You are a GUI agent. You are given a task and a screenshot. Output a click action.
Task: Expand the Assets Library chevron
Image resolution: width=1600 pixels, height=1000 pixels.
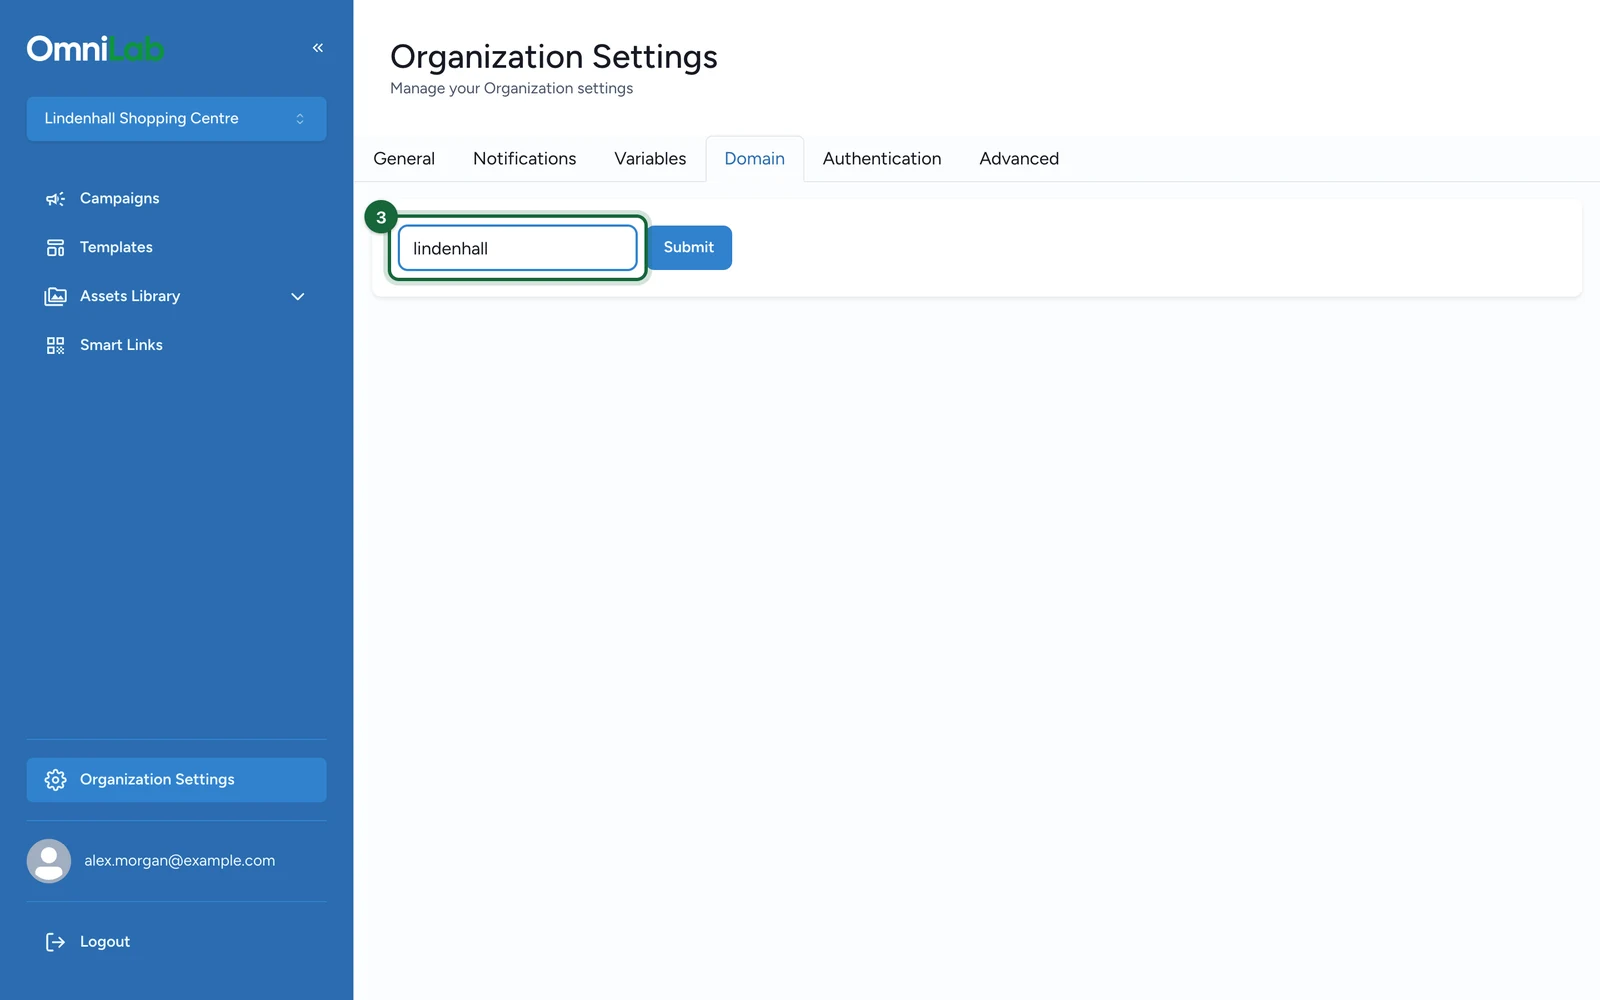coord(298,297)
